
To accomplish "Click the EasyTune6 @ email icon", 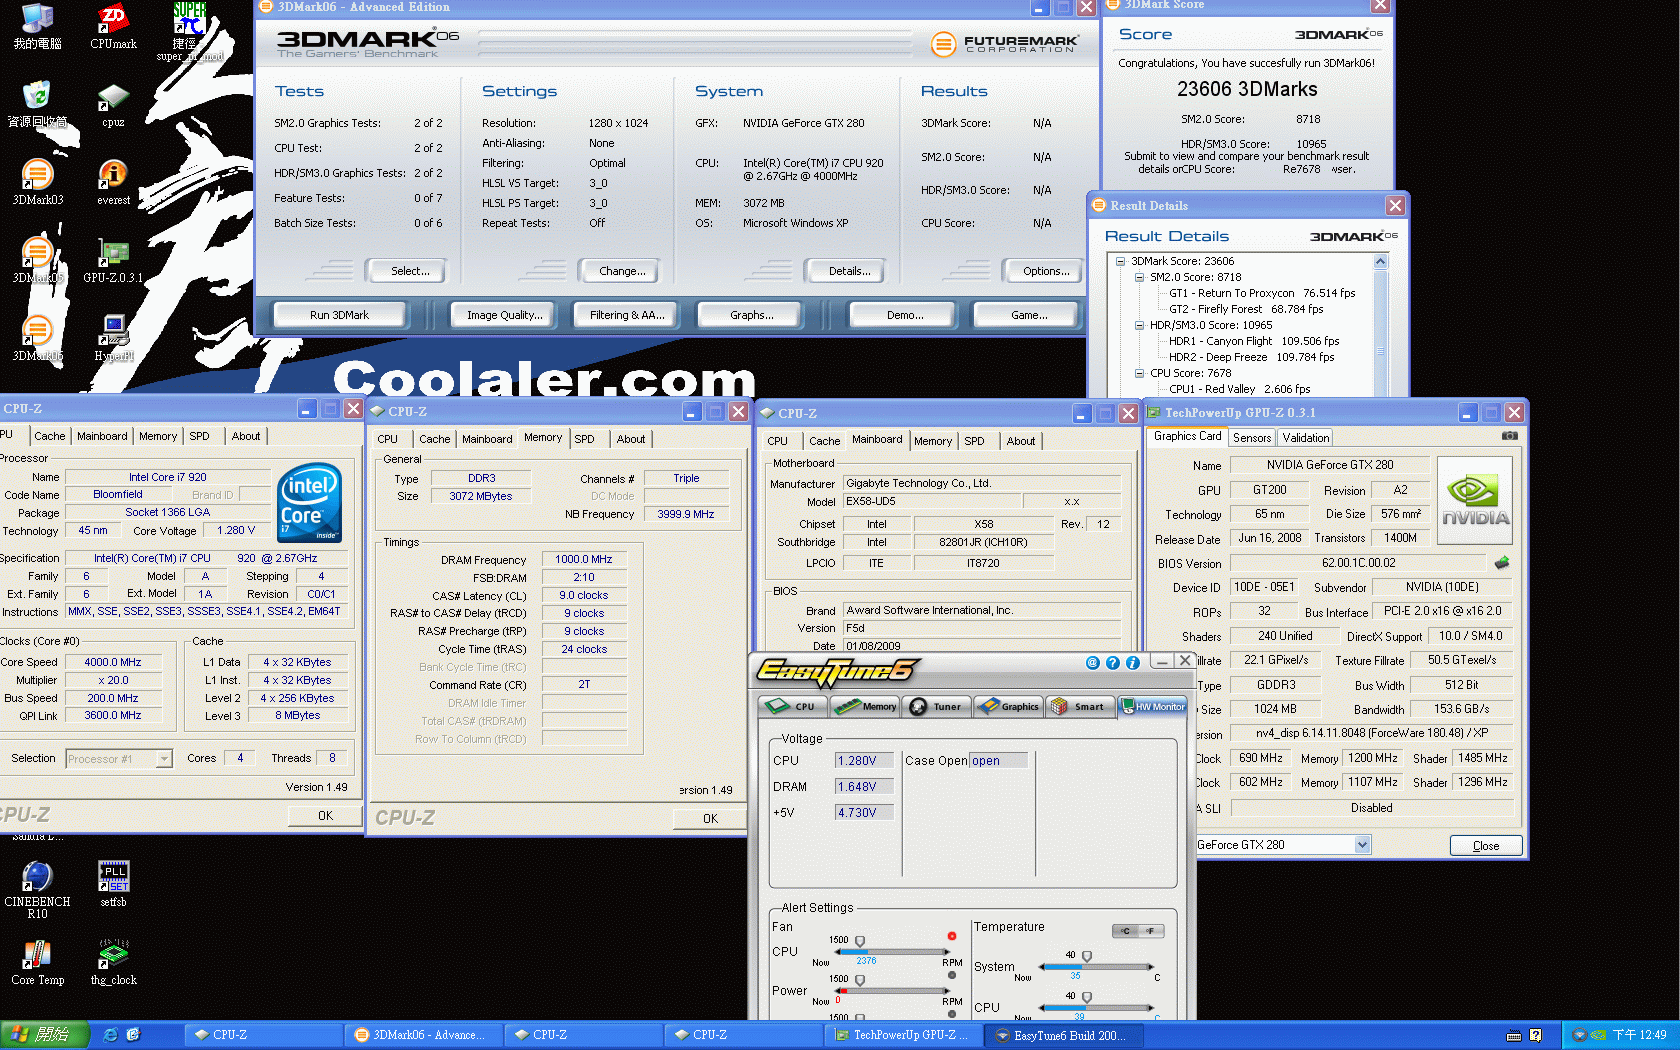I will 1092,662.
